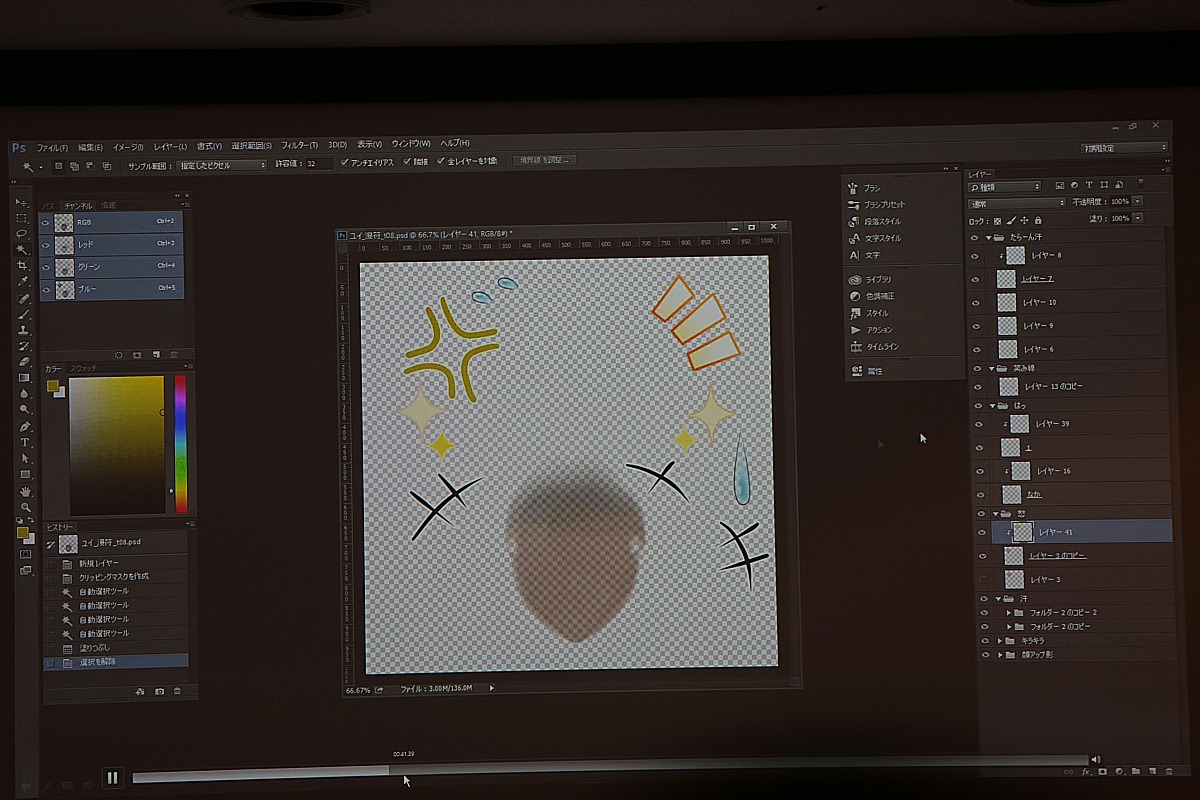
Task: Uncheck the アンチエイリアス checkbox
Action: [345, 162]
